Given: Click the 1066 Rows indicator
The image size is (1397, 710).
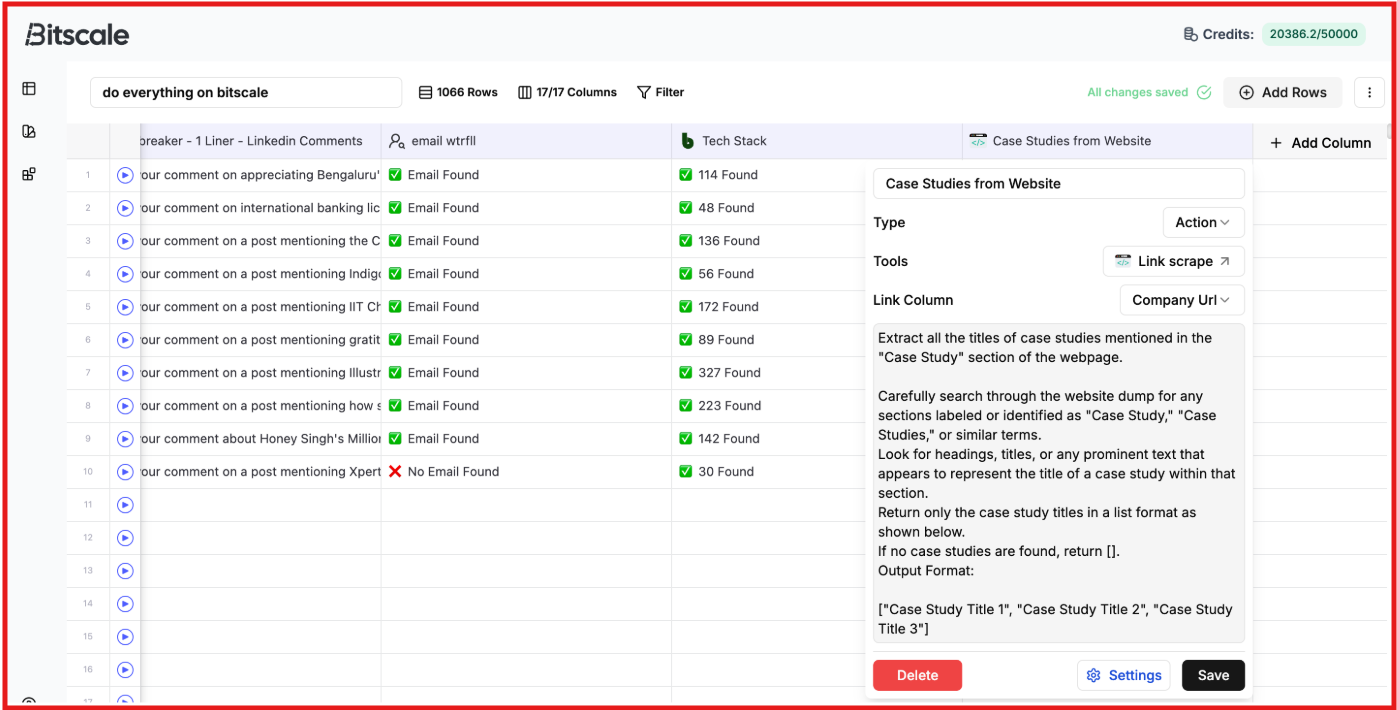Looking at the screenshot, I should point(458,92).
